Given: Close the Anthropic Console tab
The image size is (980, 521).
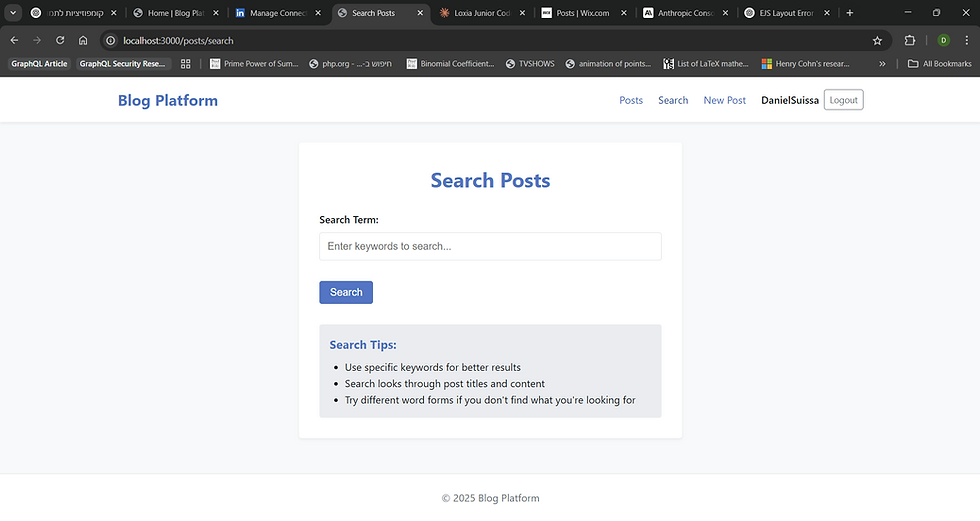Looking at the screenshot, I should 726,12.
